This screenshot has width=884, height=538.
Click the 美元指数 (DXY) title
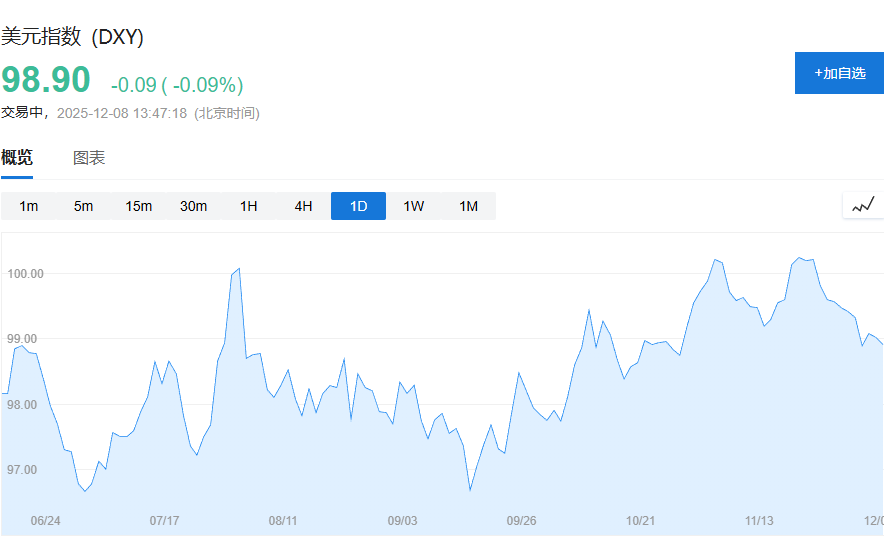click(x=72, y=37)
